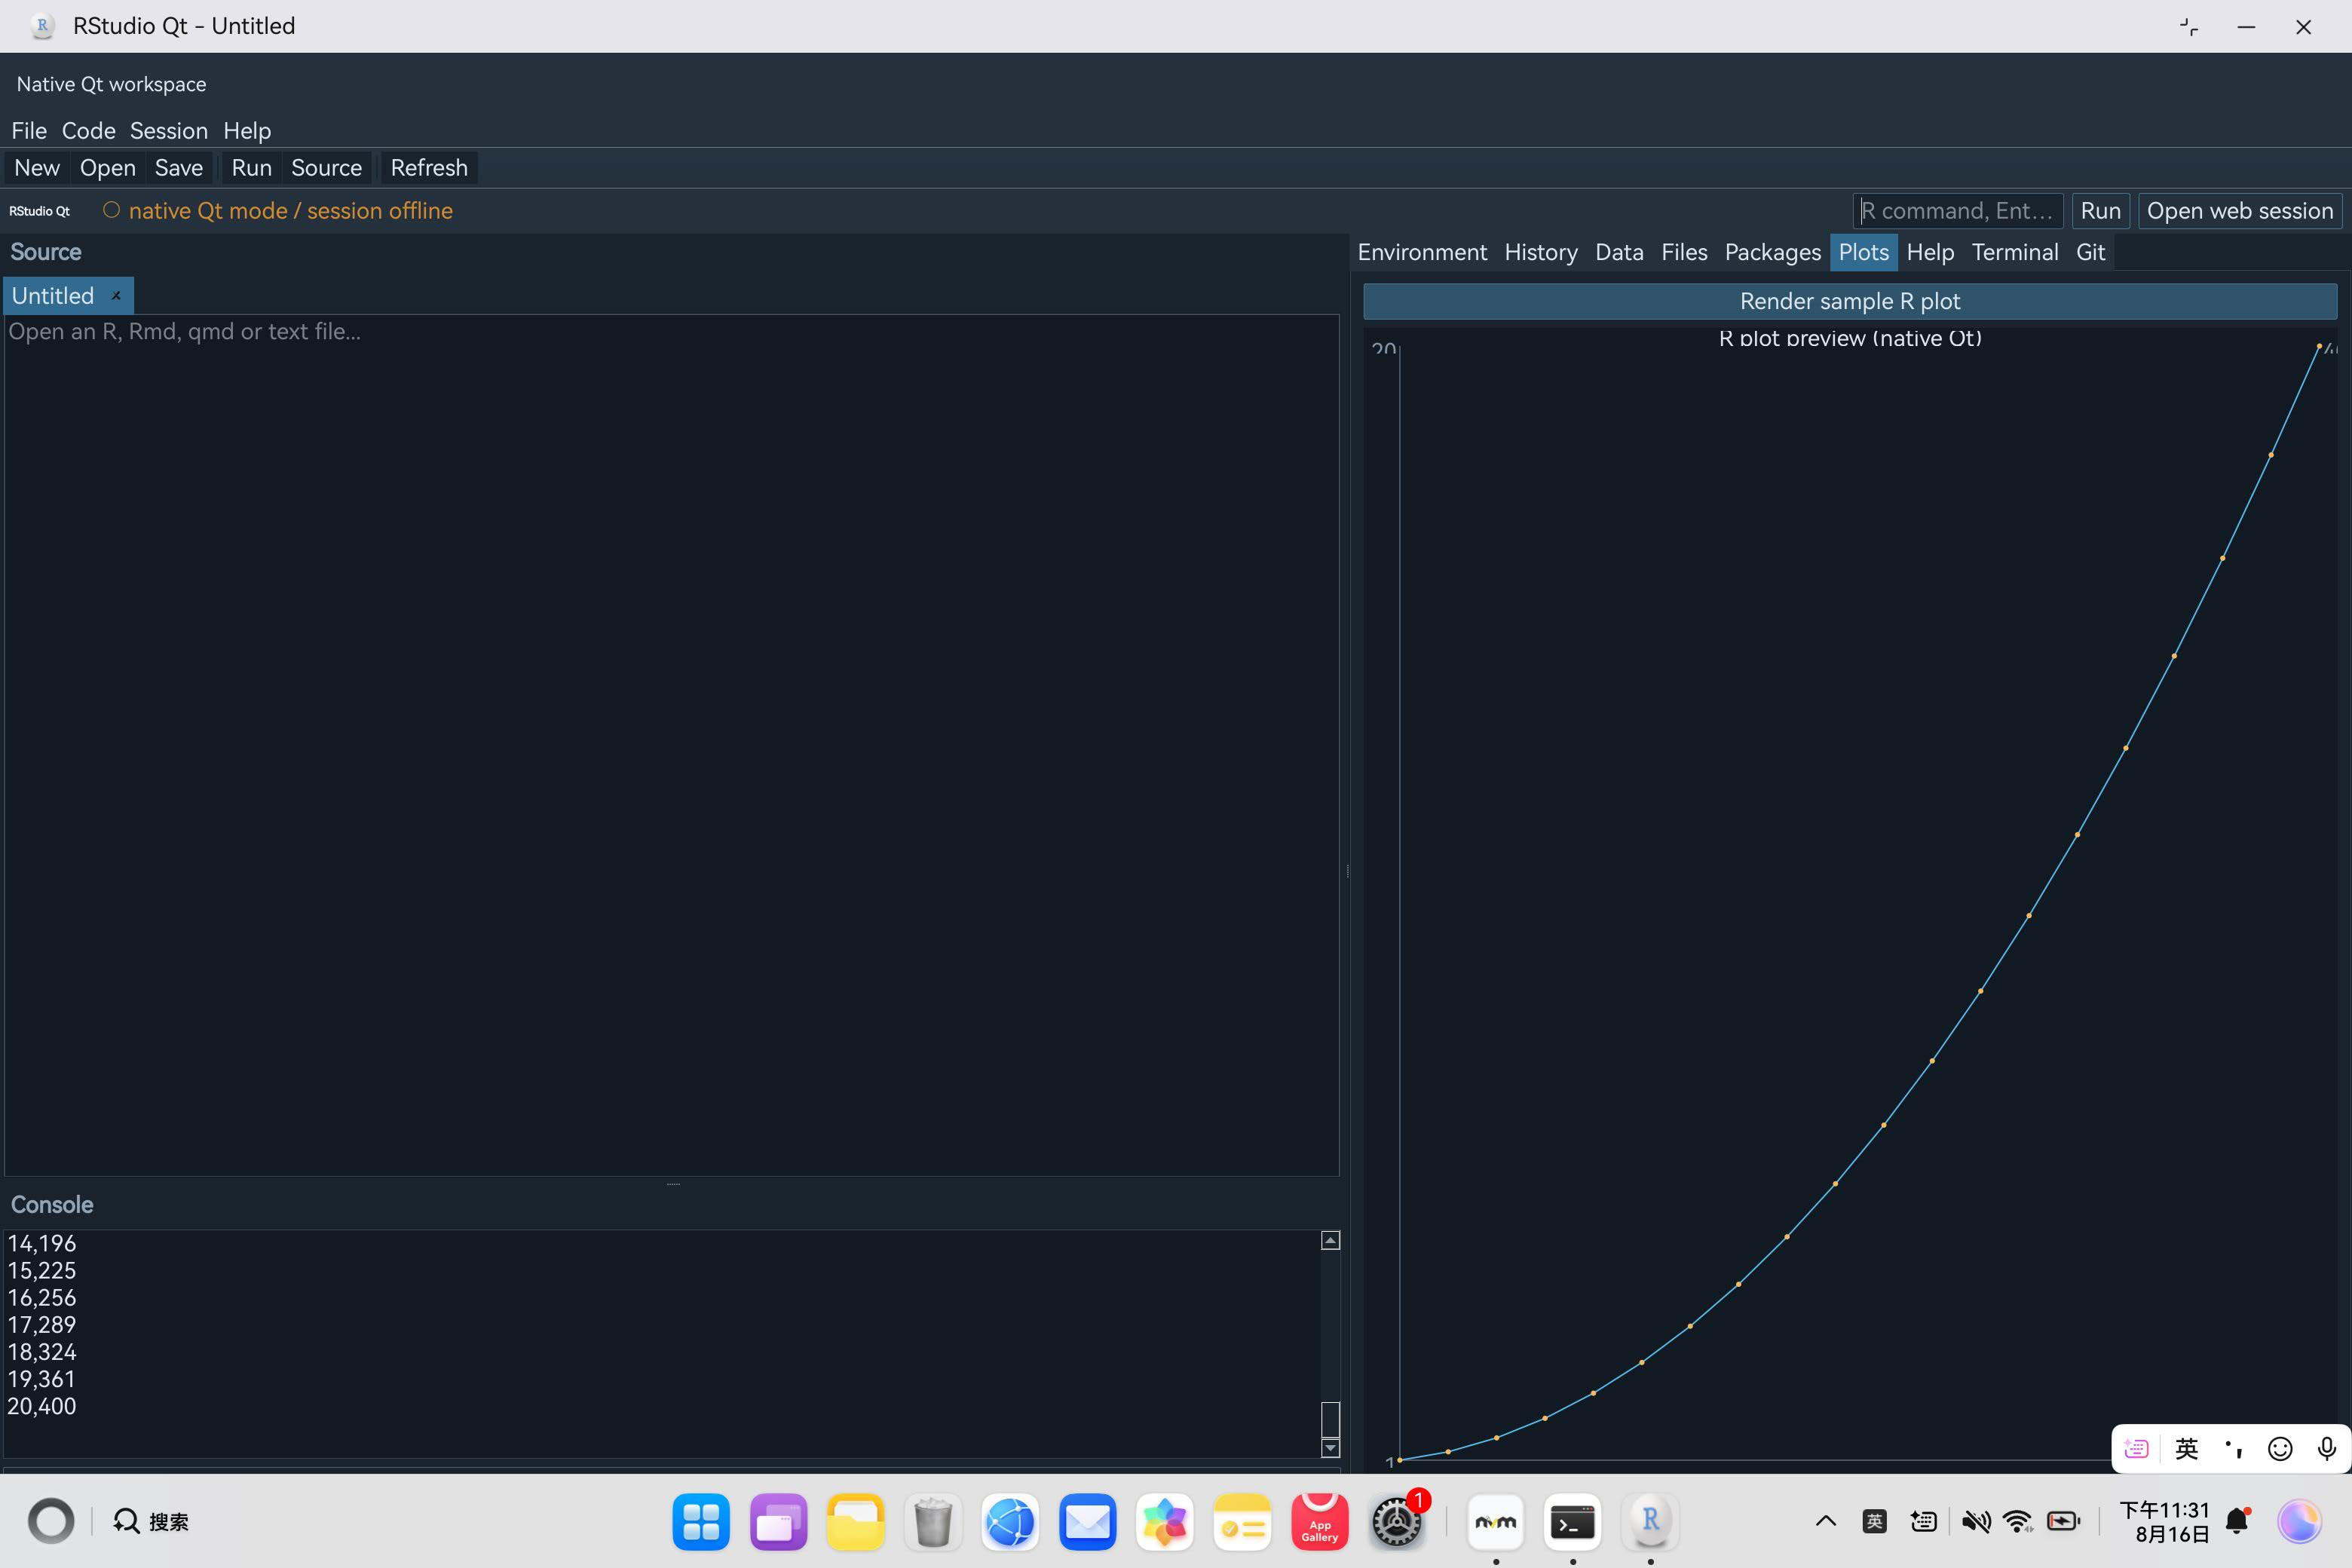
Task: Open the clock and date in the taskbar
Action: (2164, 1521)
